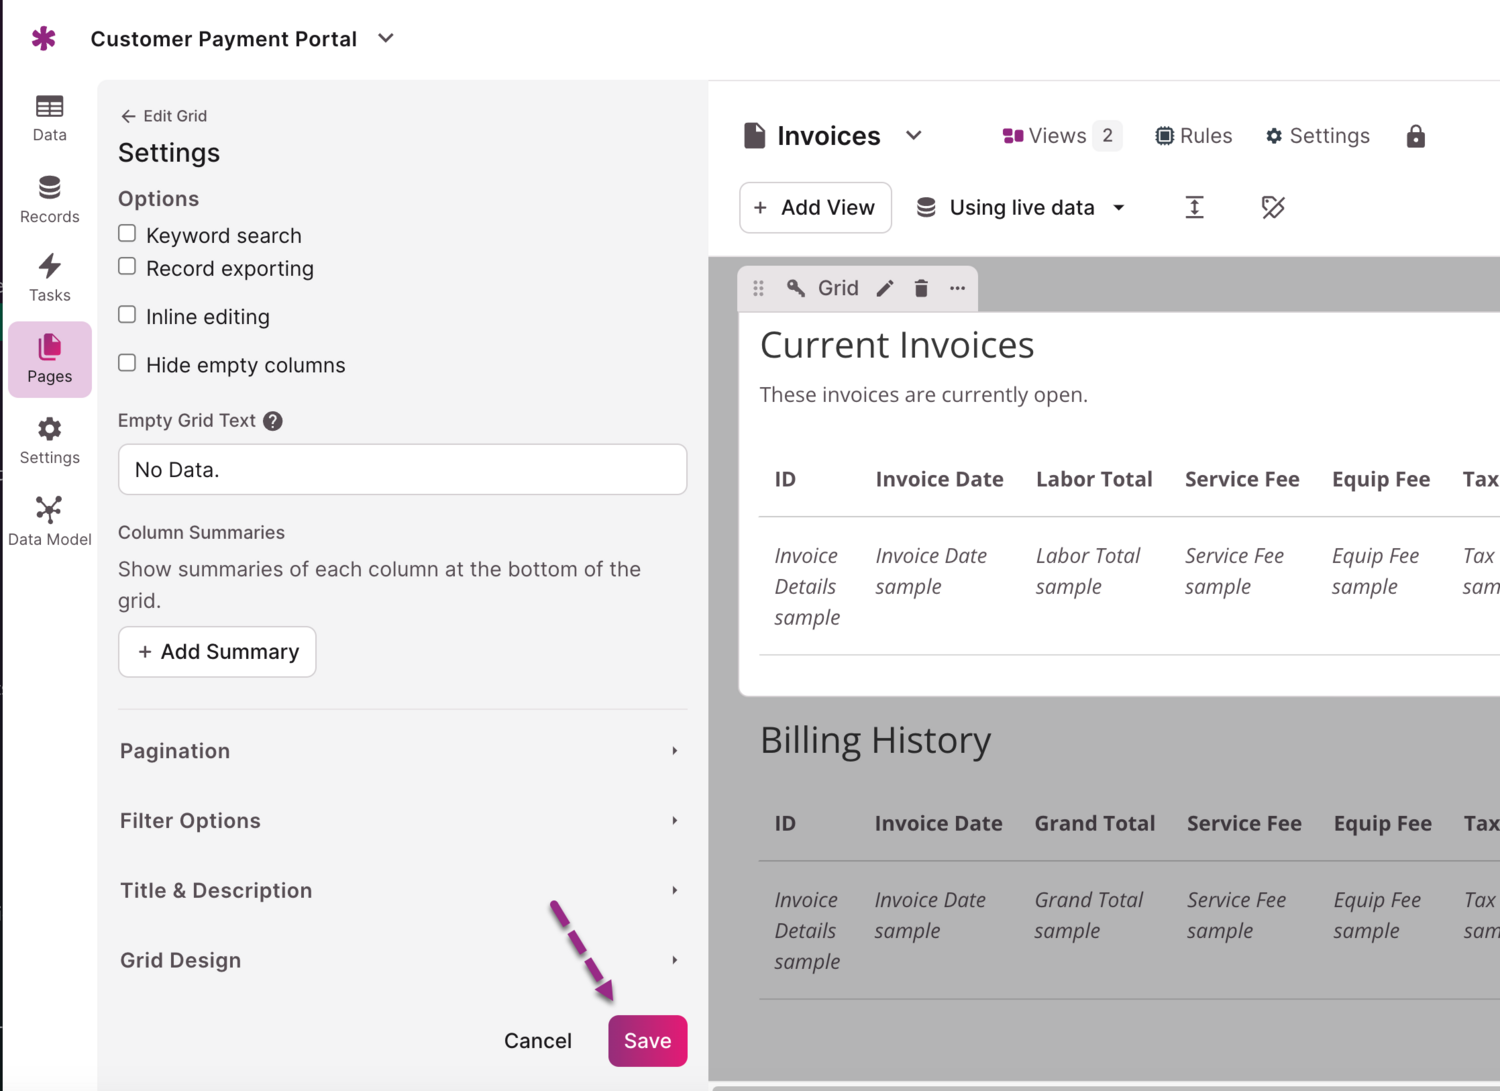
Task: Check the Hide empty columns option
Action: click(127, 363)
